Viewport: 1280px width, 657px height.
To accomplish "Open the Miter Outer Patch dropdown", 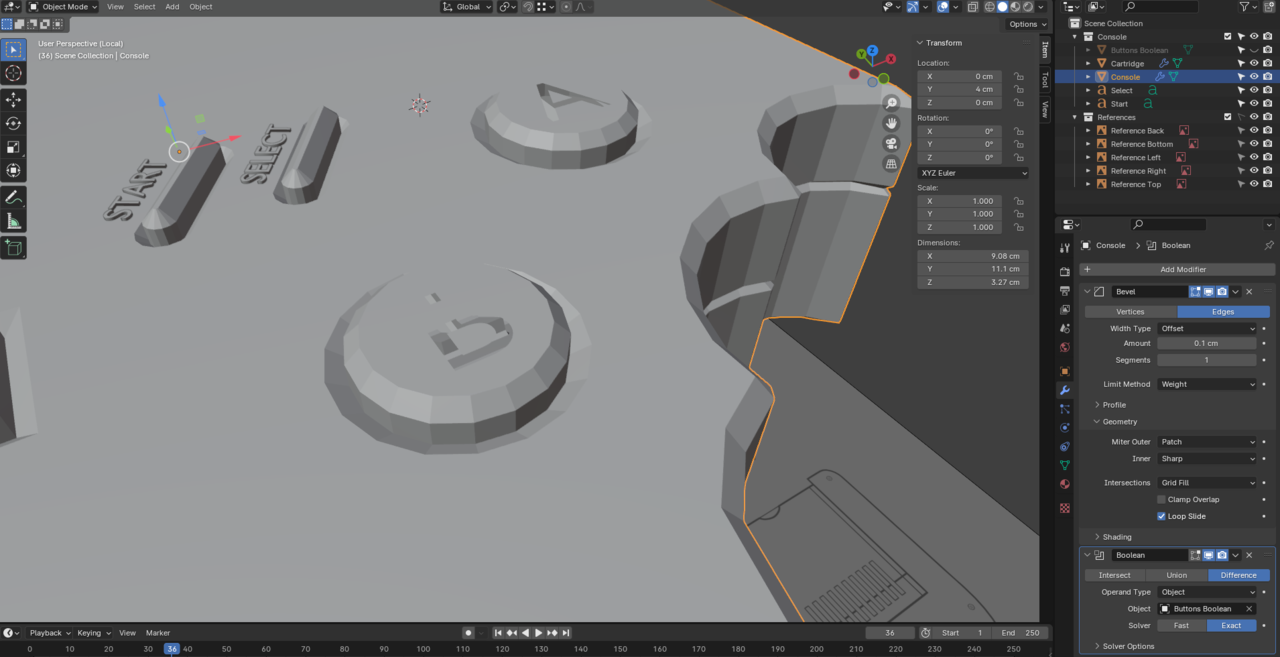I will click(1207, 442).
